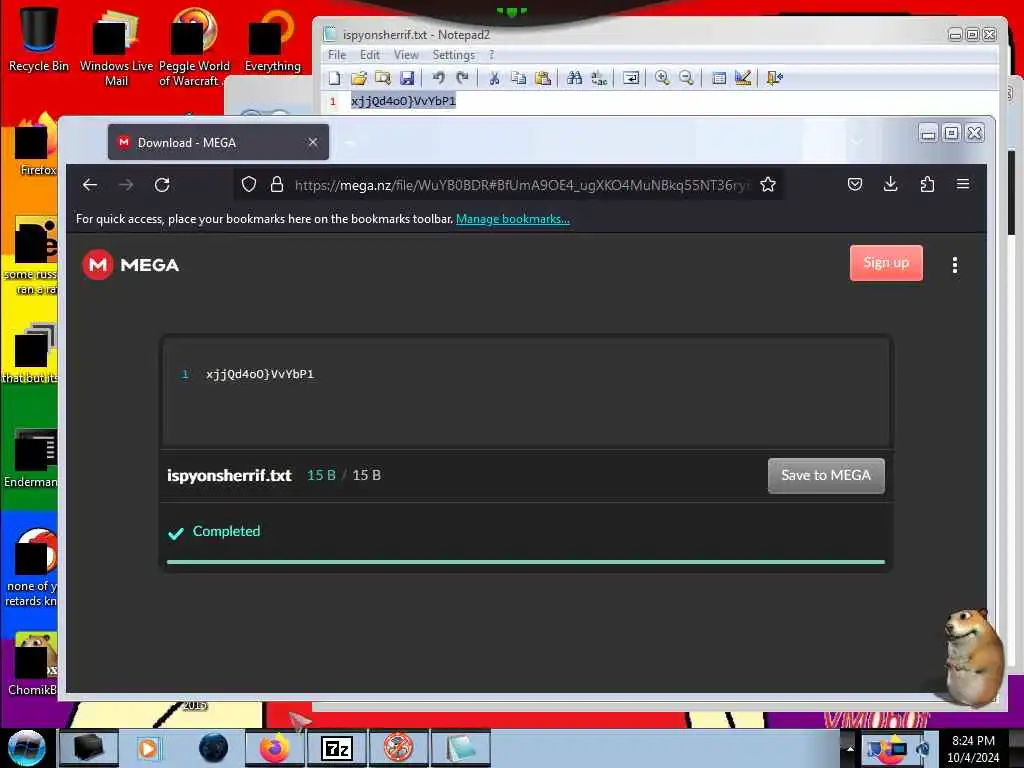Open the Firefox tracking protection shield

249,185
